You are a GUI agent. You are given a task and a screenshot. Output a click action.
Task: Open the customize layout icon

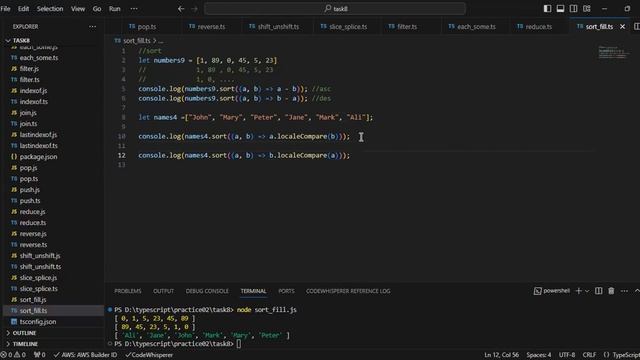click(x=587, y=9)
